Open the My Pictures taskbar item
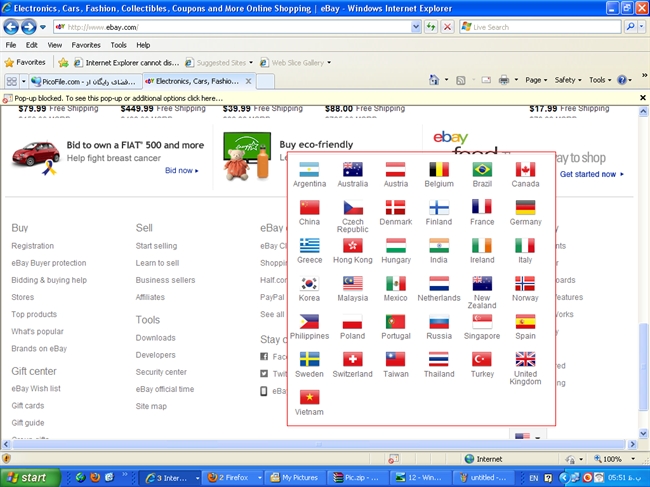This screenshot has width=650, height=487. 295,477
